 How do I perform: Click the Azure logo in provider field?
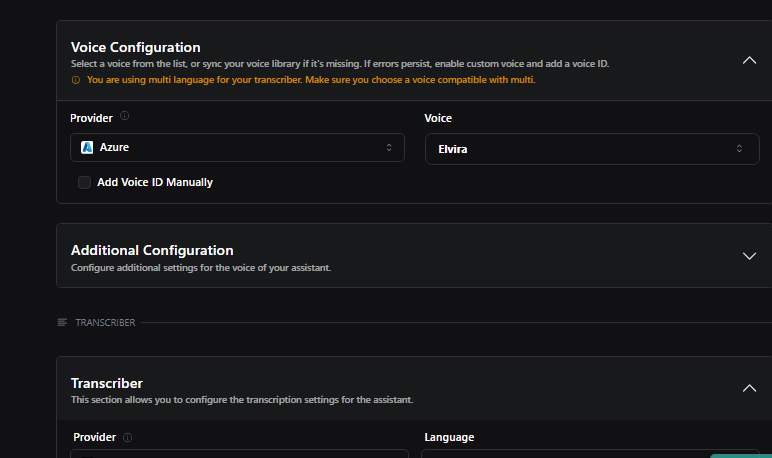point(87,147)
